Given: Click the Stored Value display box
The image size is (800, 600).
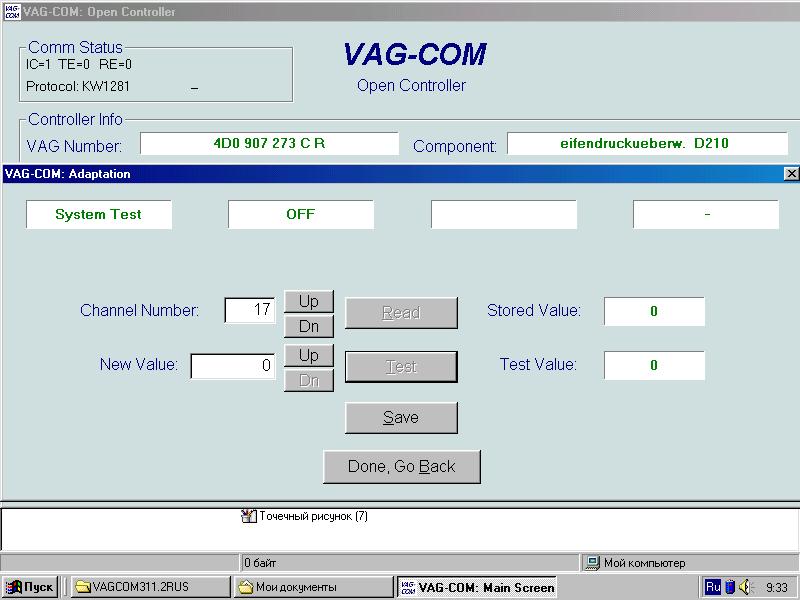Looking at the screenshot, I should (x=654, y=311).
